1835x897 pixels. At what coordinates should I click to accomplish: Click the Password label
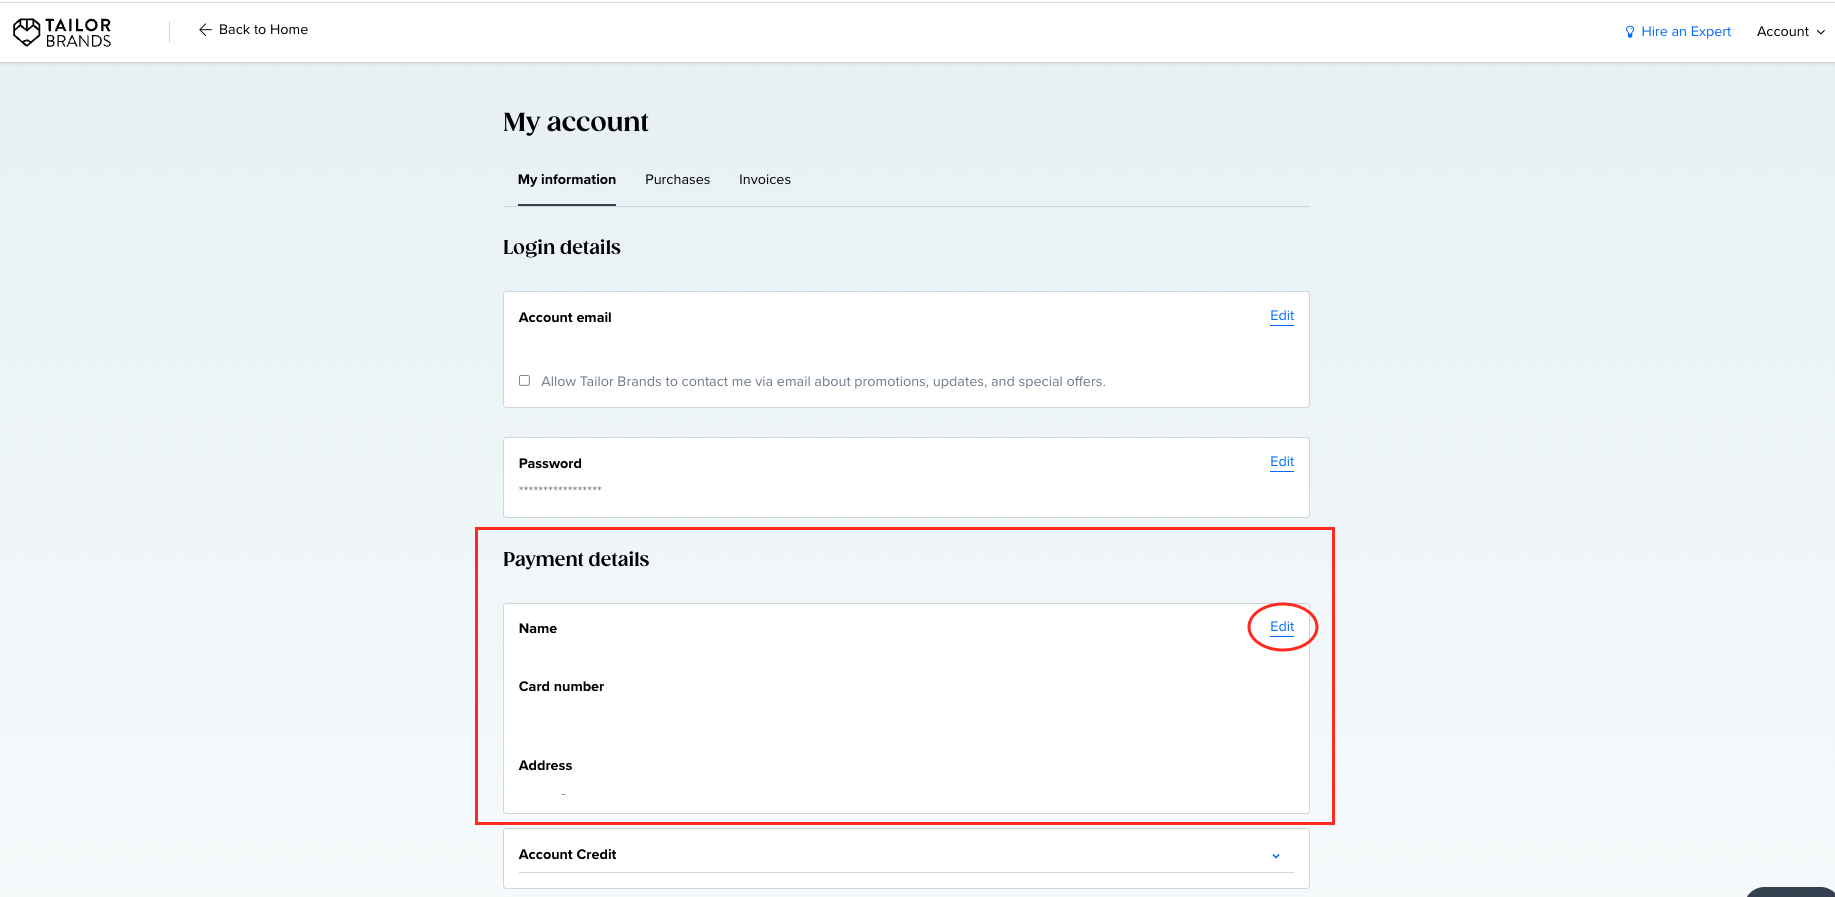[x=550, y=464]
